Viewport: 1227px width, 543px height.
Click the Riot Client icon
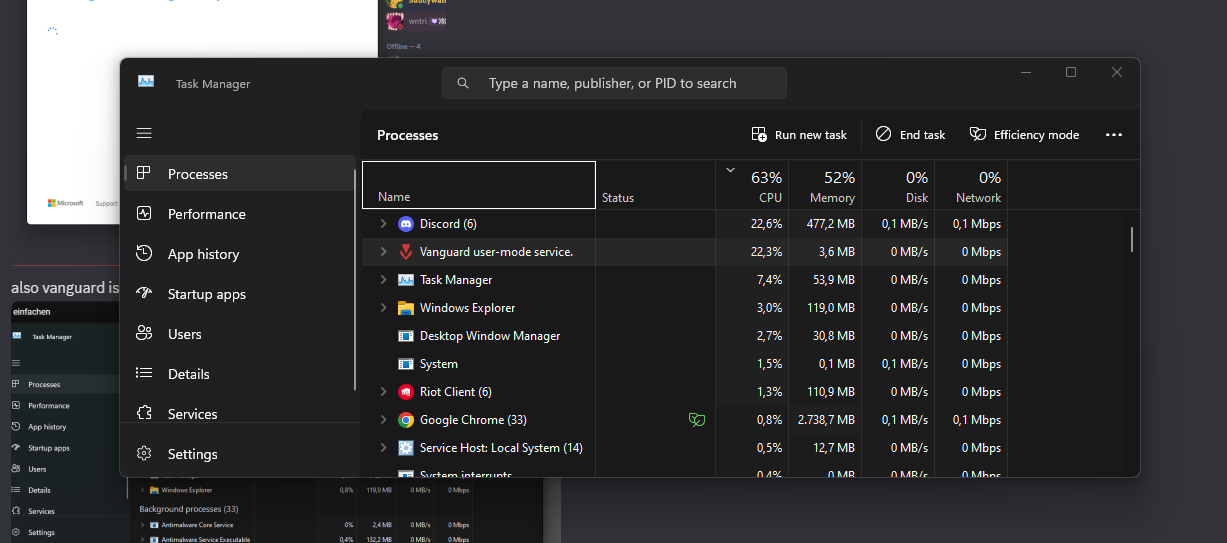(x=406, y=392)
